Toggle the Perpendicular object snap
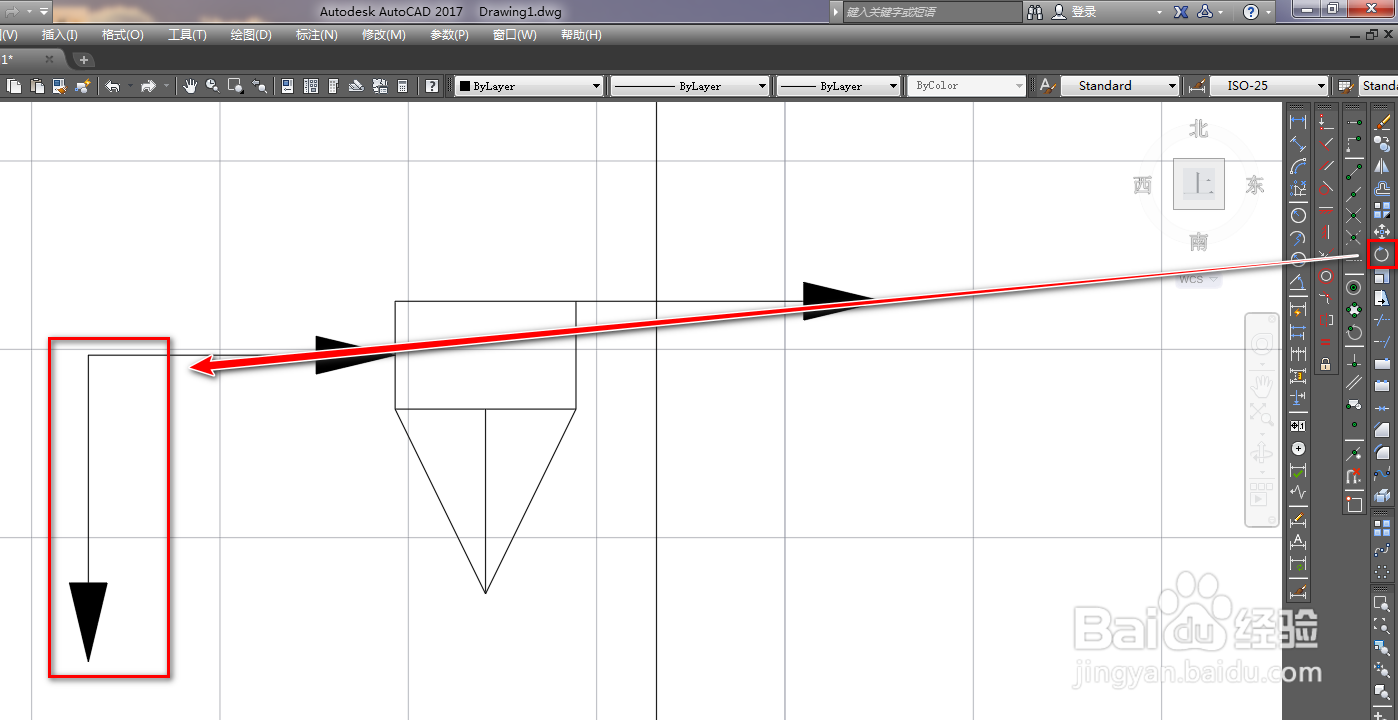The height and width of the screenshot is (720, 1398). tap(1353, 359)
